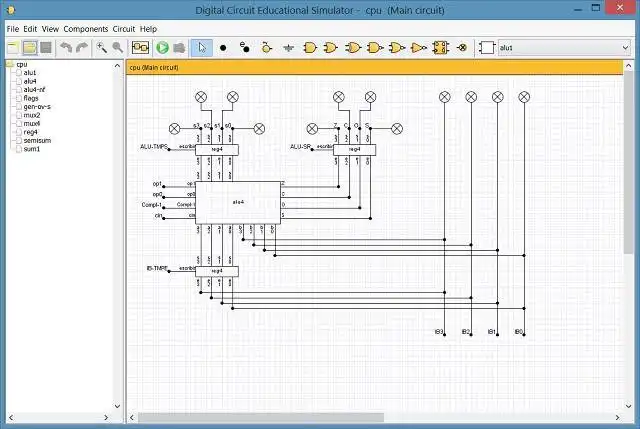Select the single black dot connection tool
This screenshot has height=429, width=640.
[x=223, y=48]
